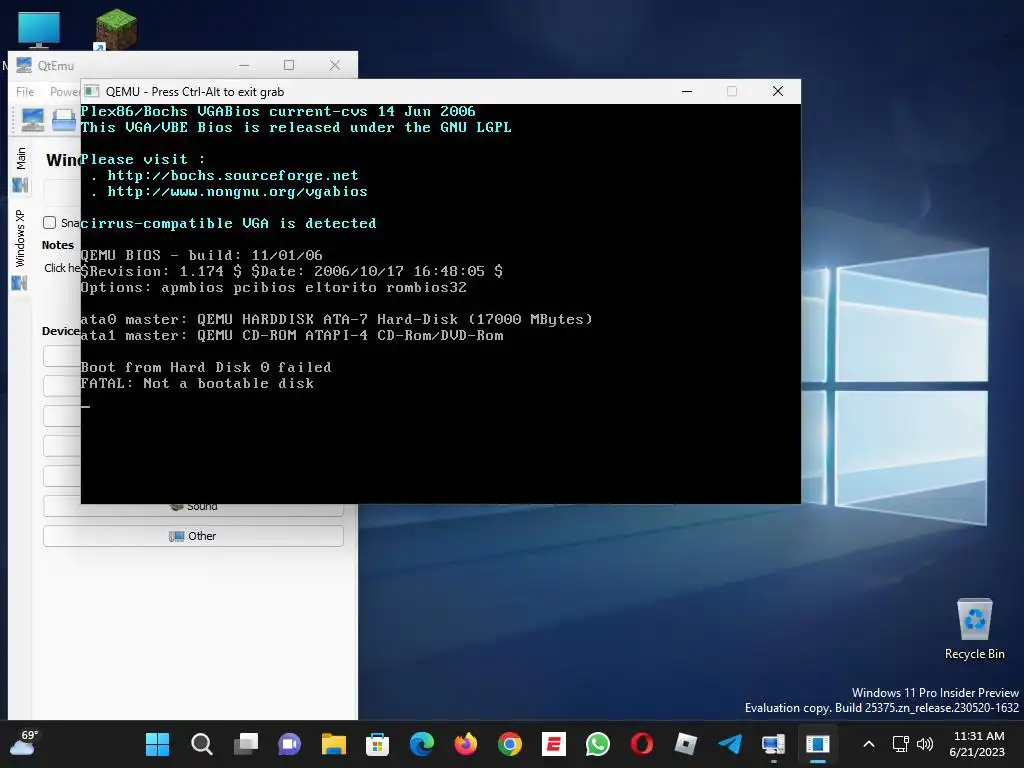Open the red E app on the taskbar
Screen dimensions: 1024x768
pos(554,744)
